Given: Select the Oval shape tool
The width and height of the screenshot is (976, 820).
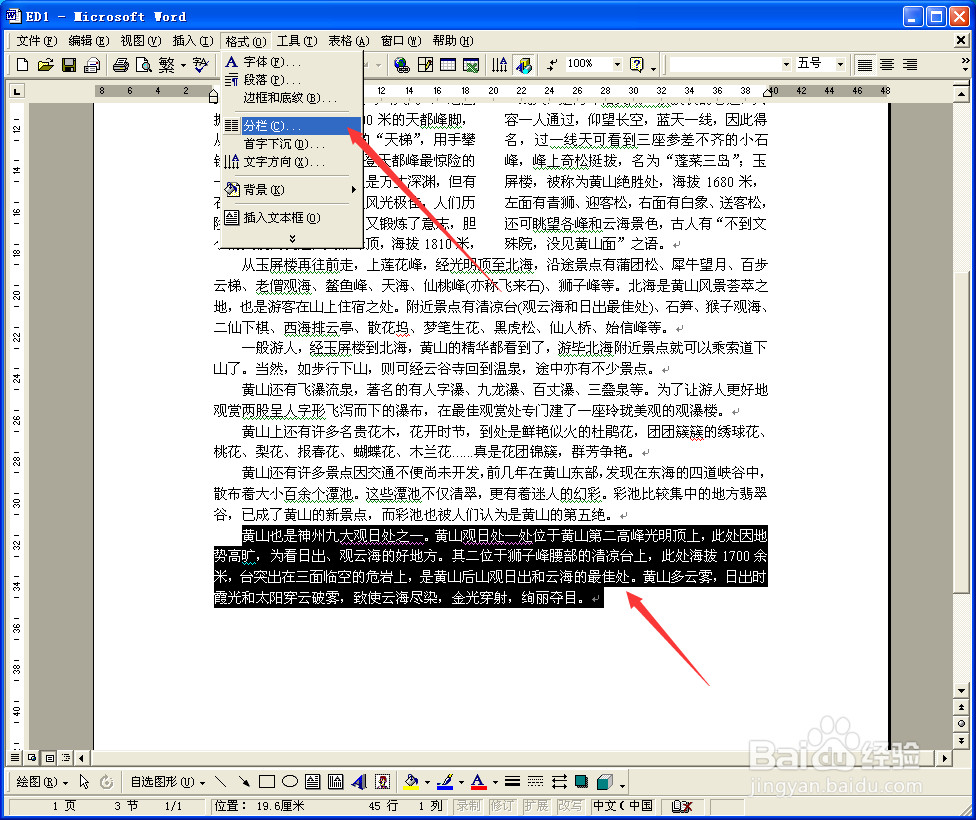Looking at the screenshot, I should [x=289, y=781].
